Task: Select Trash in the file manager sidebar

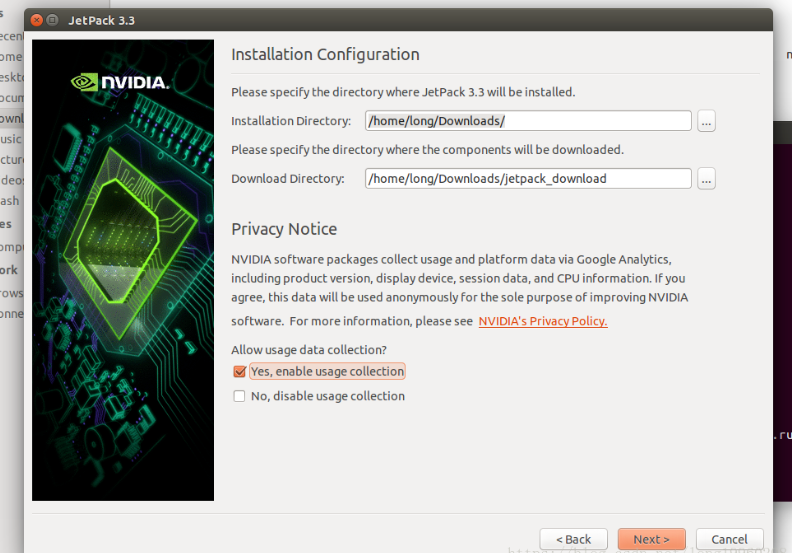Action: 10,200
